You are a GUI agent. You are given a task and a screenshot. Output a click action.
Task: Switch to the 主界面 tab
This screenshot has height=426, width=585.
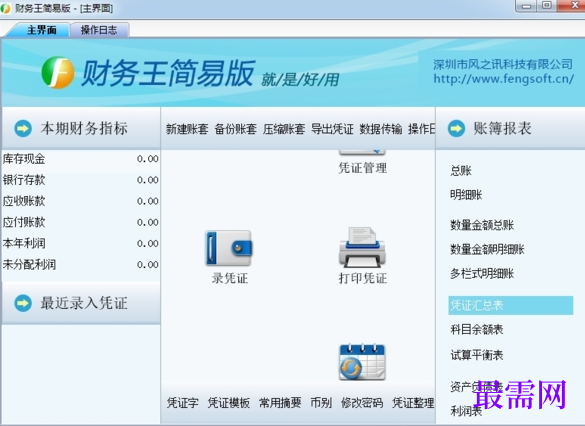point(41,30)
